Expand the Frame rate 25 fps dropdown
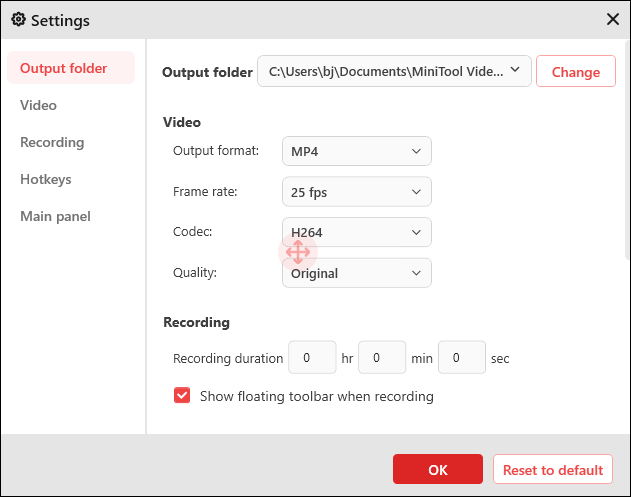Screen dimensions: 631x497 [x=356, y=191]
